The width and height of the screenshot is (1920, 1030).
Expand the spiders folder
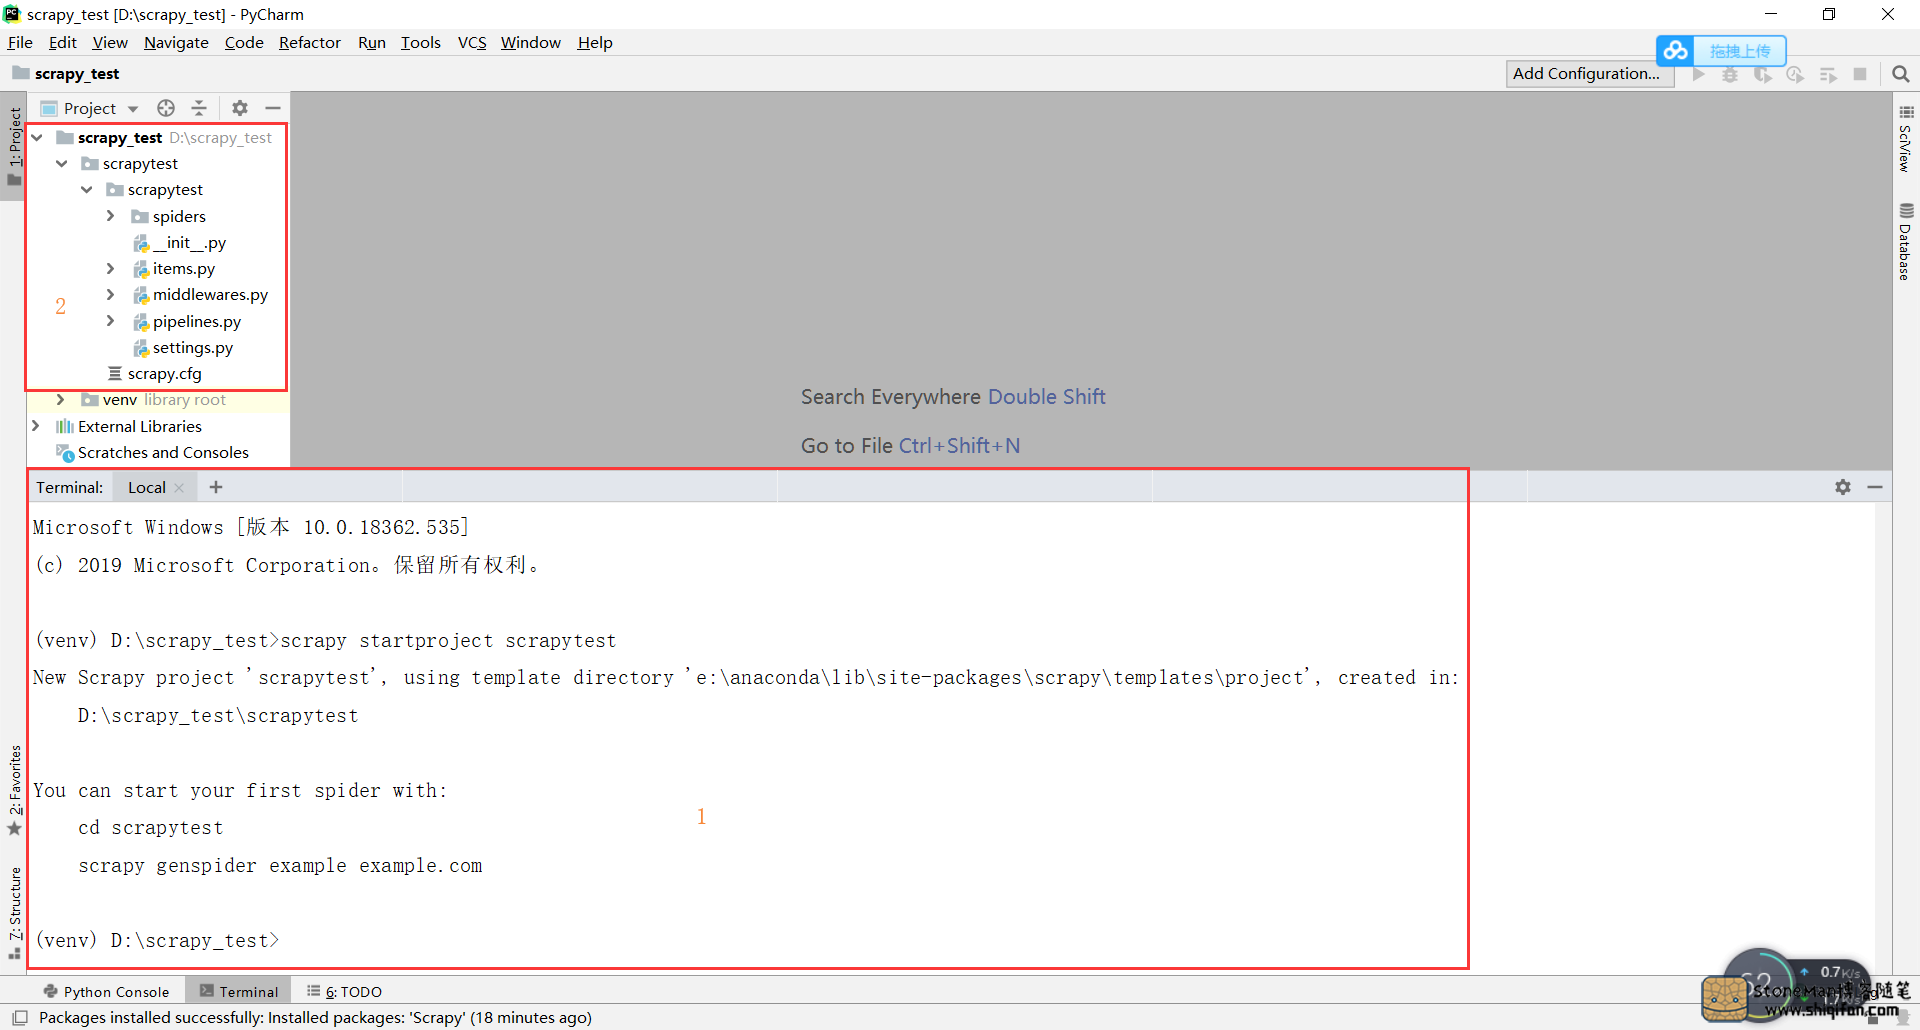pyautogui.click(x=111, y=216)
